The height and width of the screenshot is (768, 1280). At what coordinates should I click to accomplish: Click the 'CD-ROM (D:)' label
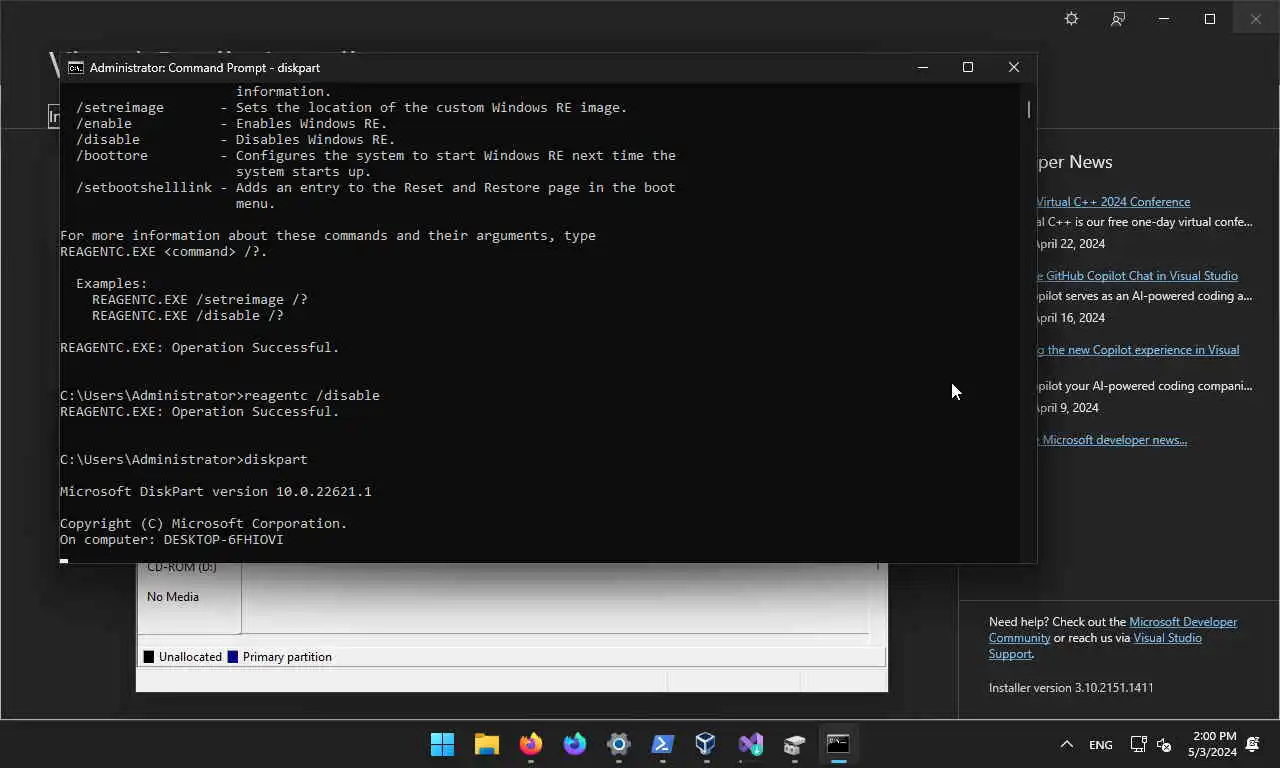[182, 568]
